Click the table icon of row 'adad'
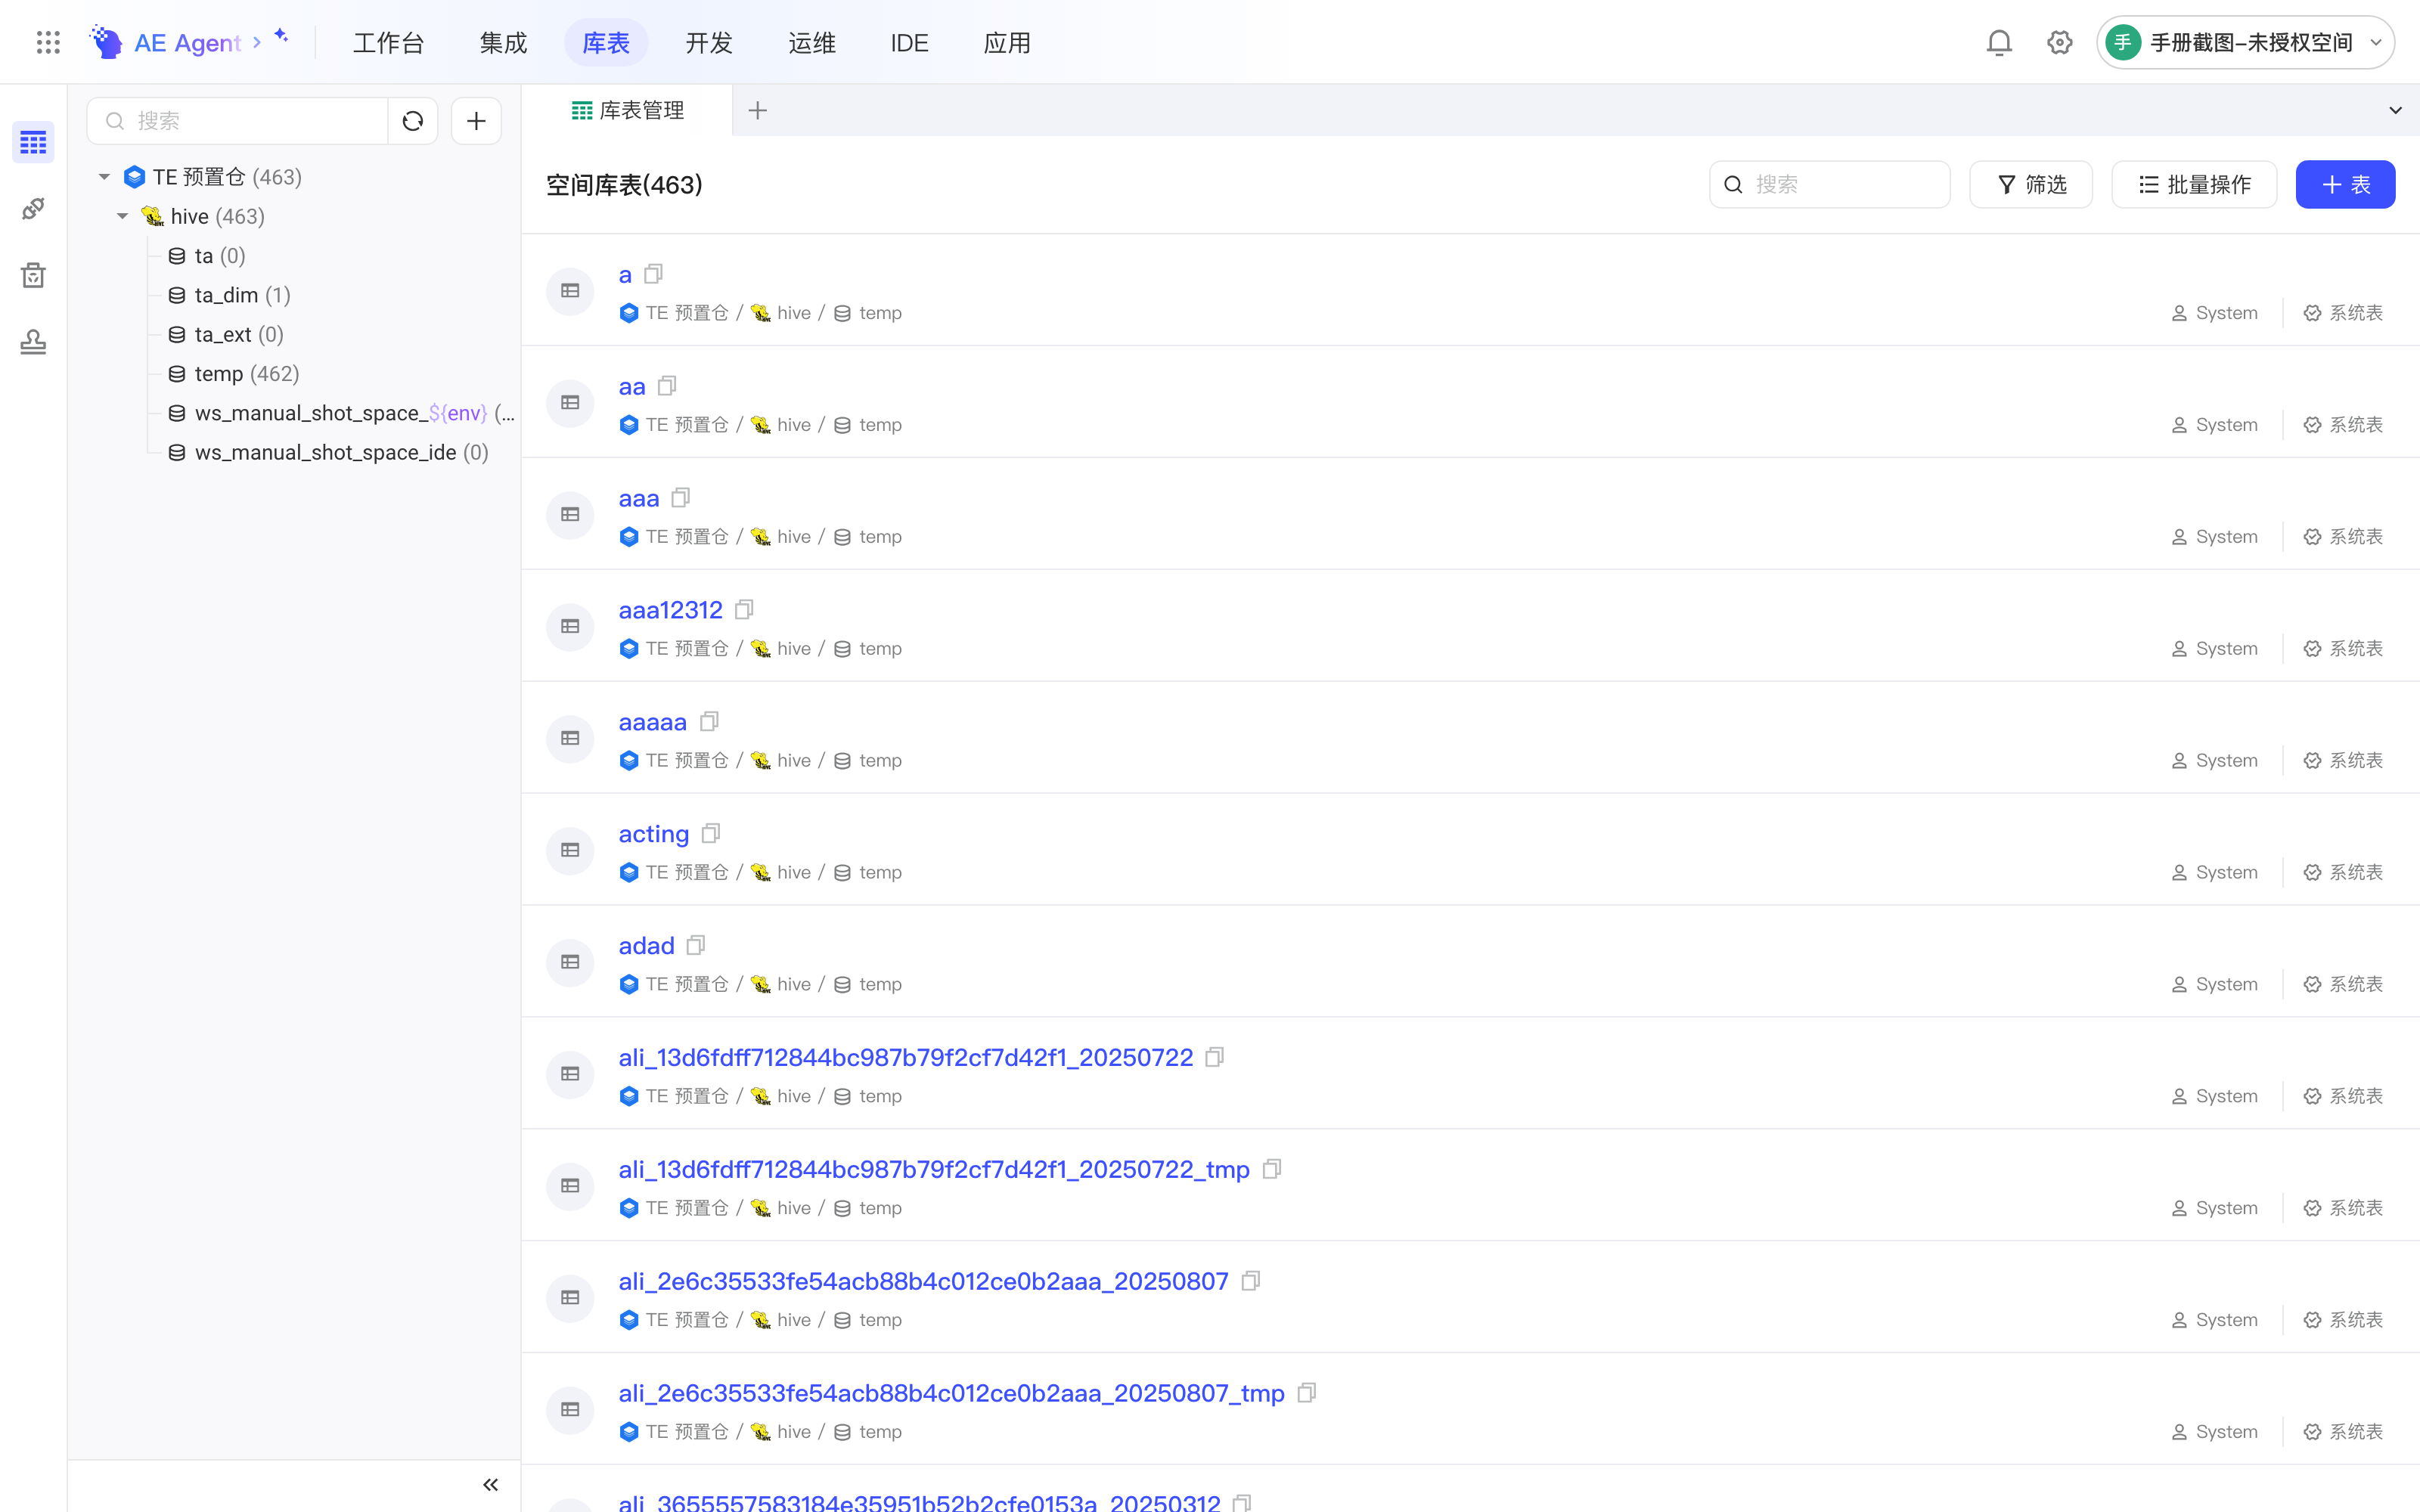 pos(570,962)
